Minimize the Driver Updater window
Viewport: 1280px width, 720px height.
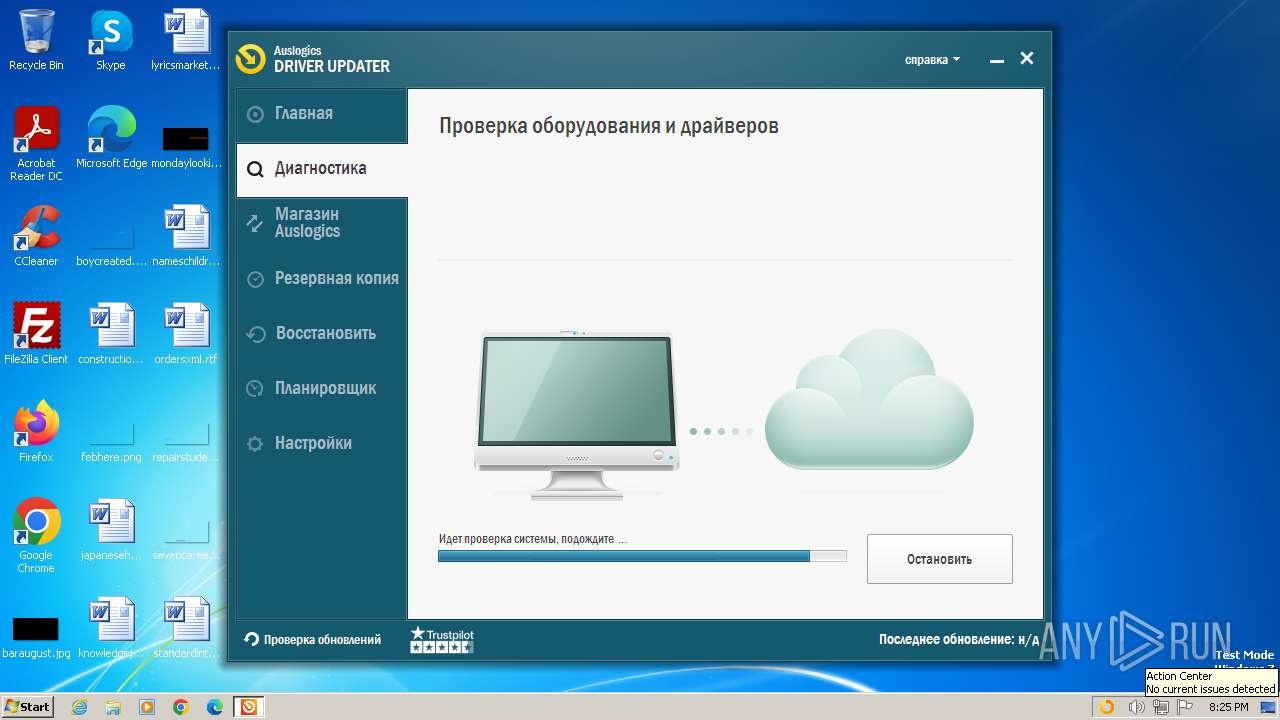996,60
